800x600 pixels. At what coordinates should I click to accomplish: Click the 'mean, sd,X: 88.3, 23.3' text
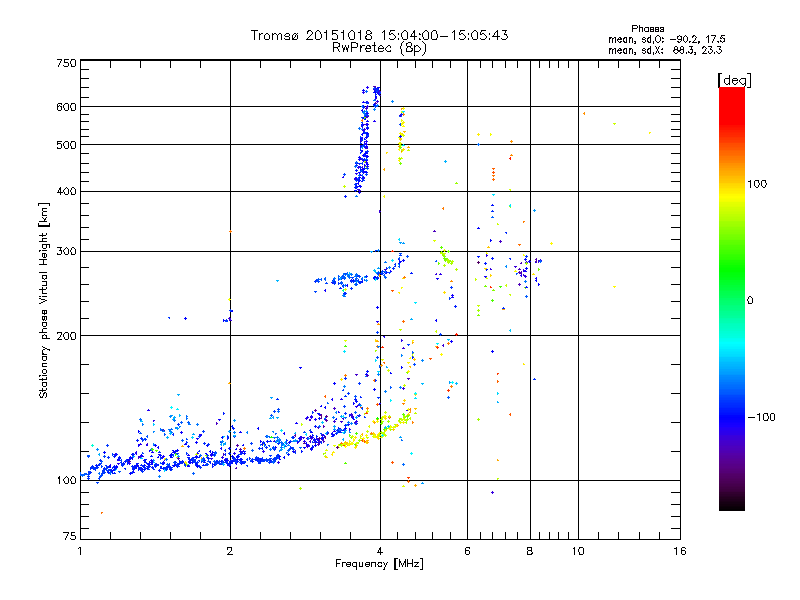[665, 50]
